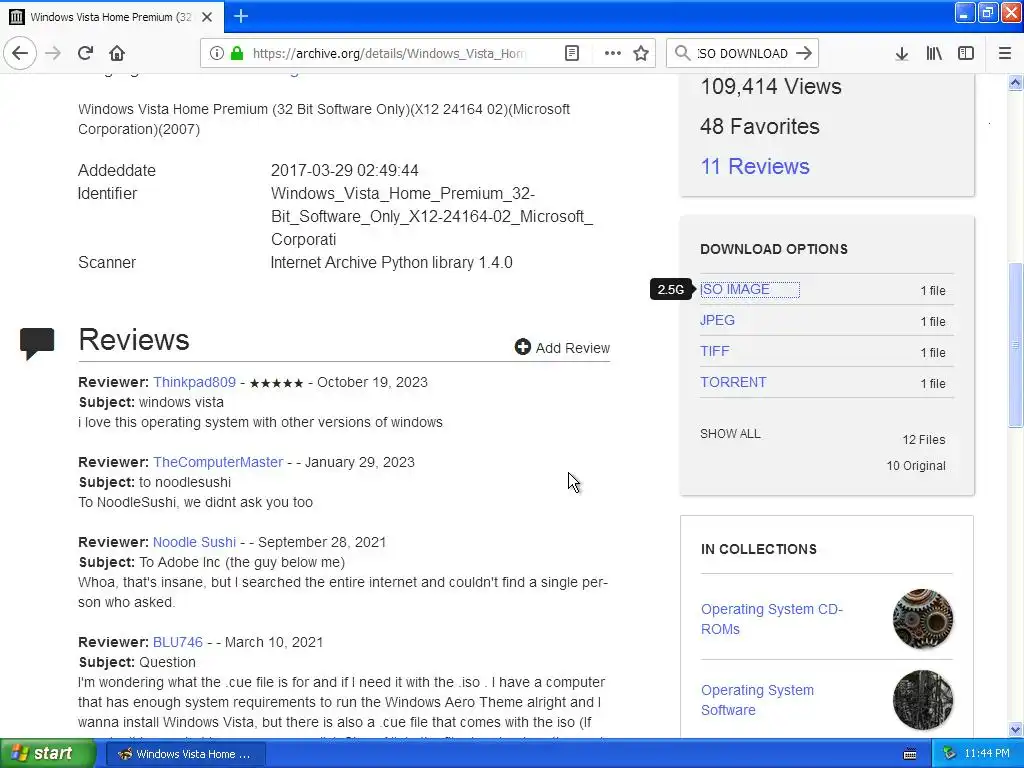Click Add Review text
Screen dimensions: 1024x768
click(x=573, y=348)
